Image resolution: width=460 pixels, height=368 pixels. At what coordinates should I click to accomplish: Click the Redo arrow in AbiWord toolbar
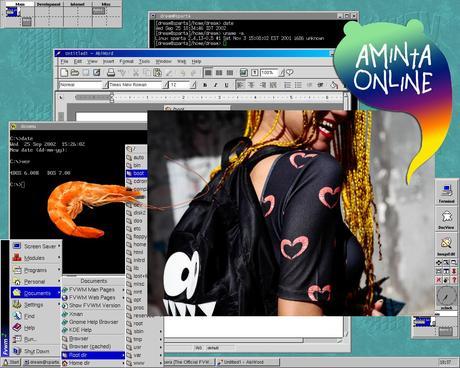[193, 73]
